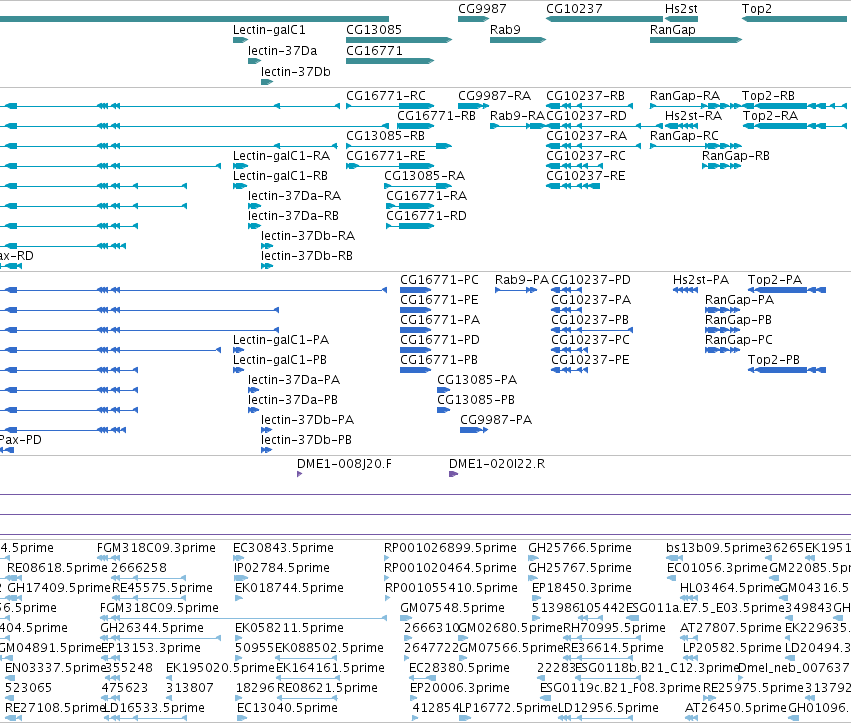Screen dimensions: 851x723
Task: Select the Top2-PB protein label
Action: click(774, 361)
